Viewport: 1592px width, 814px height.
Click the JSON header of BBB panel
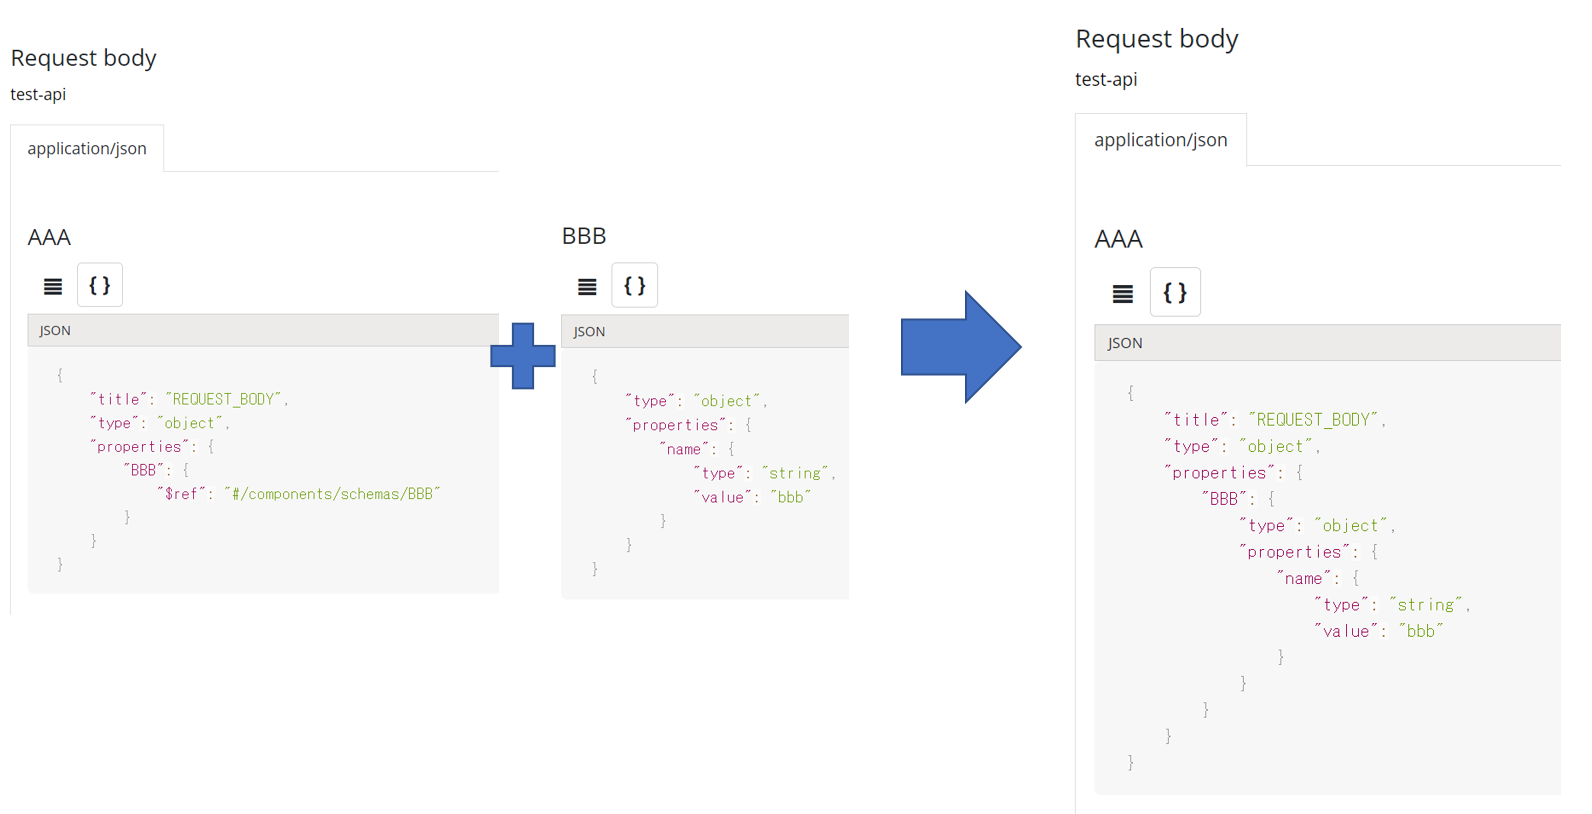coord(705,331)
